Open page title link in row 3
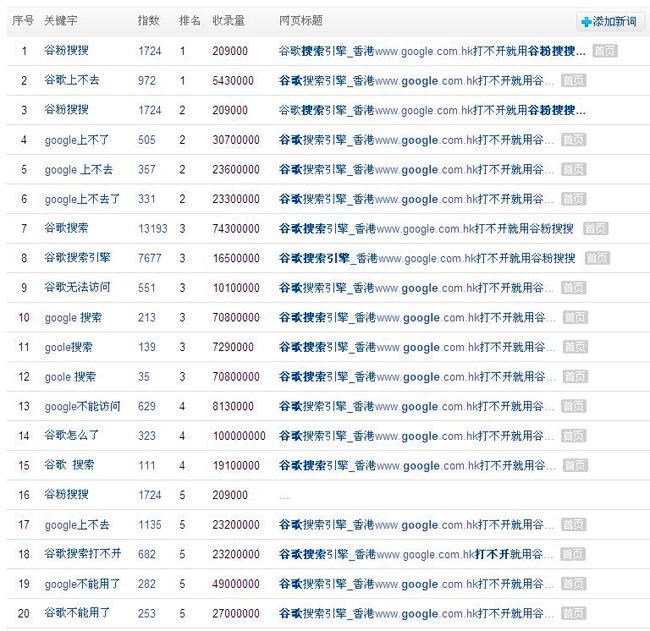The width and height of the screenshot is (650, 631). [x=432, y=110]
